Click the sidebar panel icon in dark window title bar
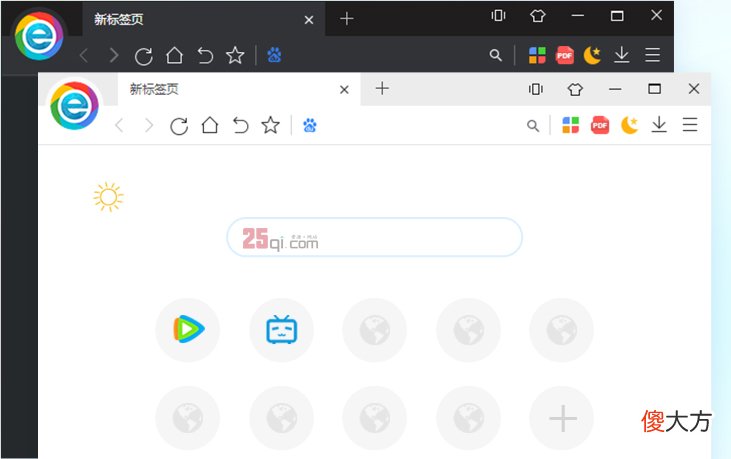Screen dimensions: 731x459 click(498, 16)
